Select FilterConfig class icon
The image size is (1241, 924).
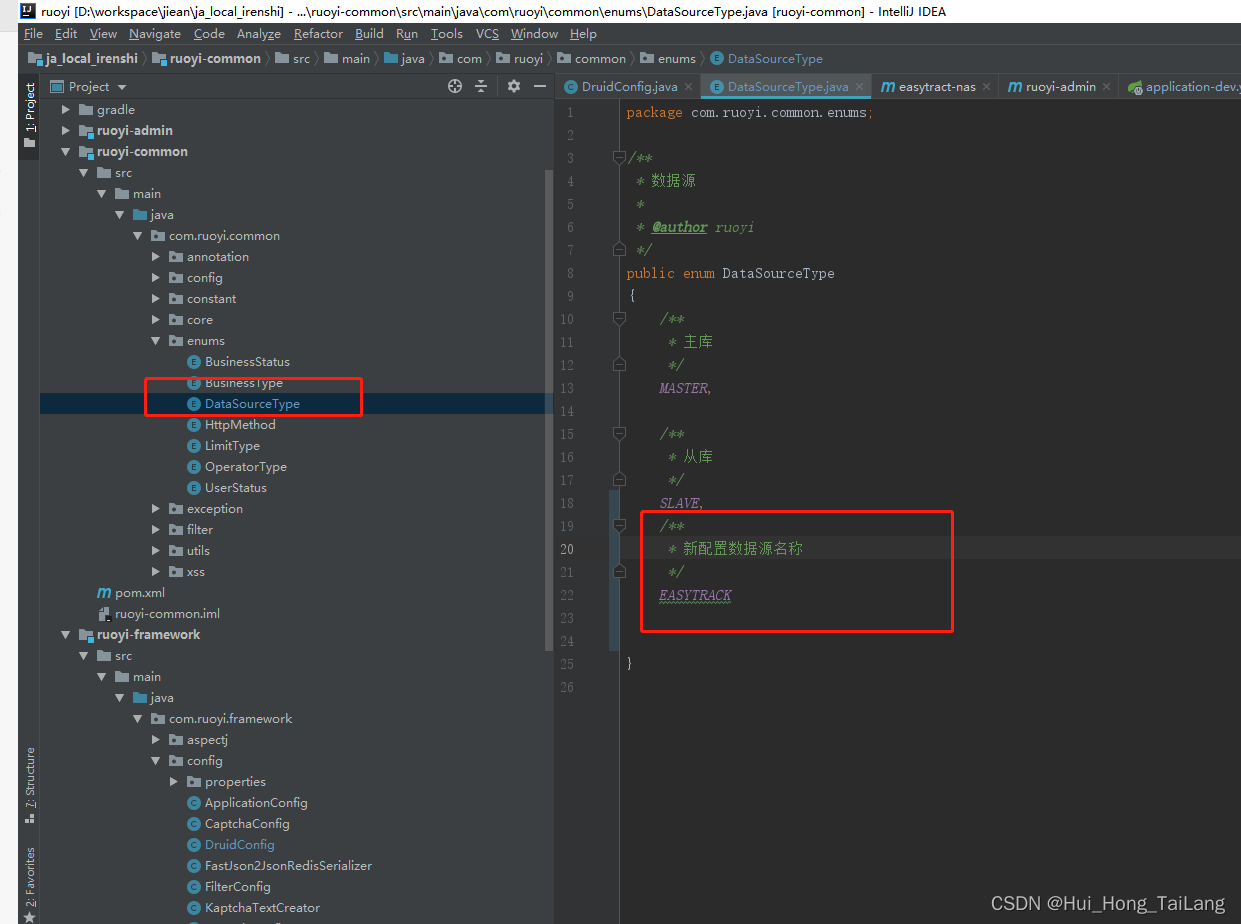point(195,887)
